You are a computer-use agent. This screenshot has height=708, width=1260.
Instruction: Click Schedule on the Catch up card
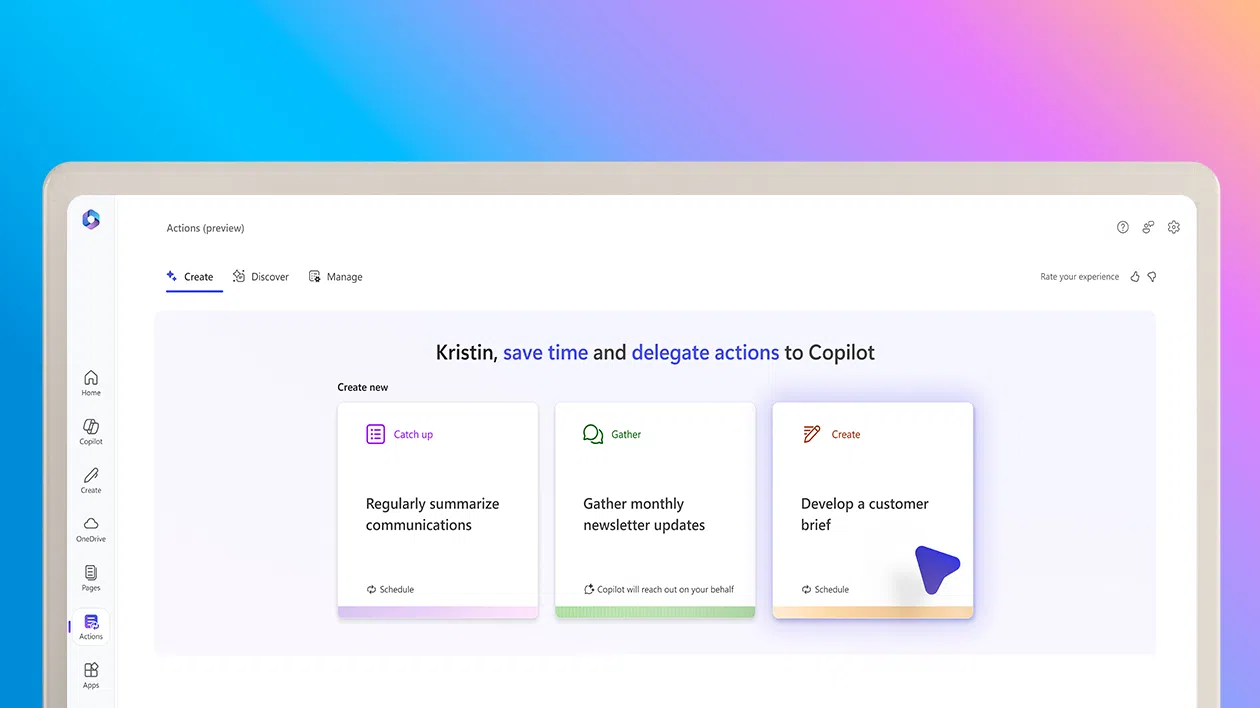391,590
